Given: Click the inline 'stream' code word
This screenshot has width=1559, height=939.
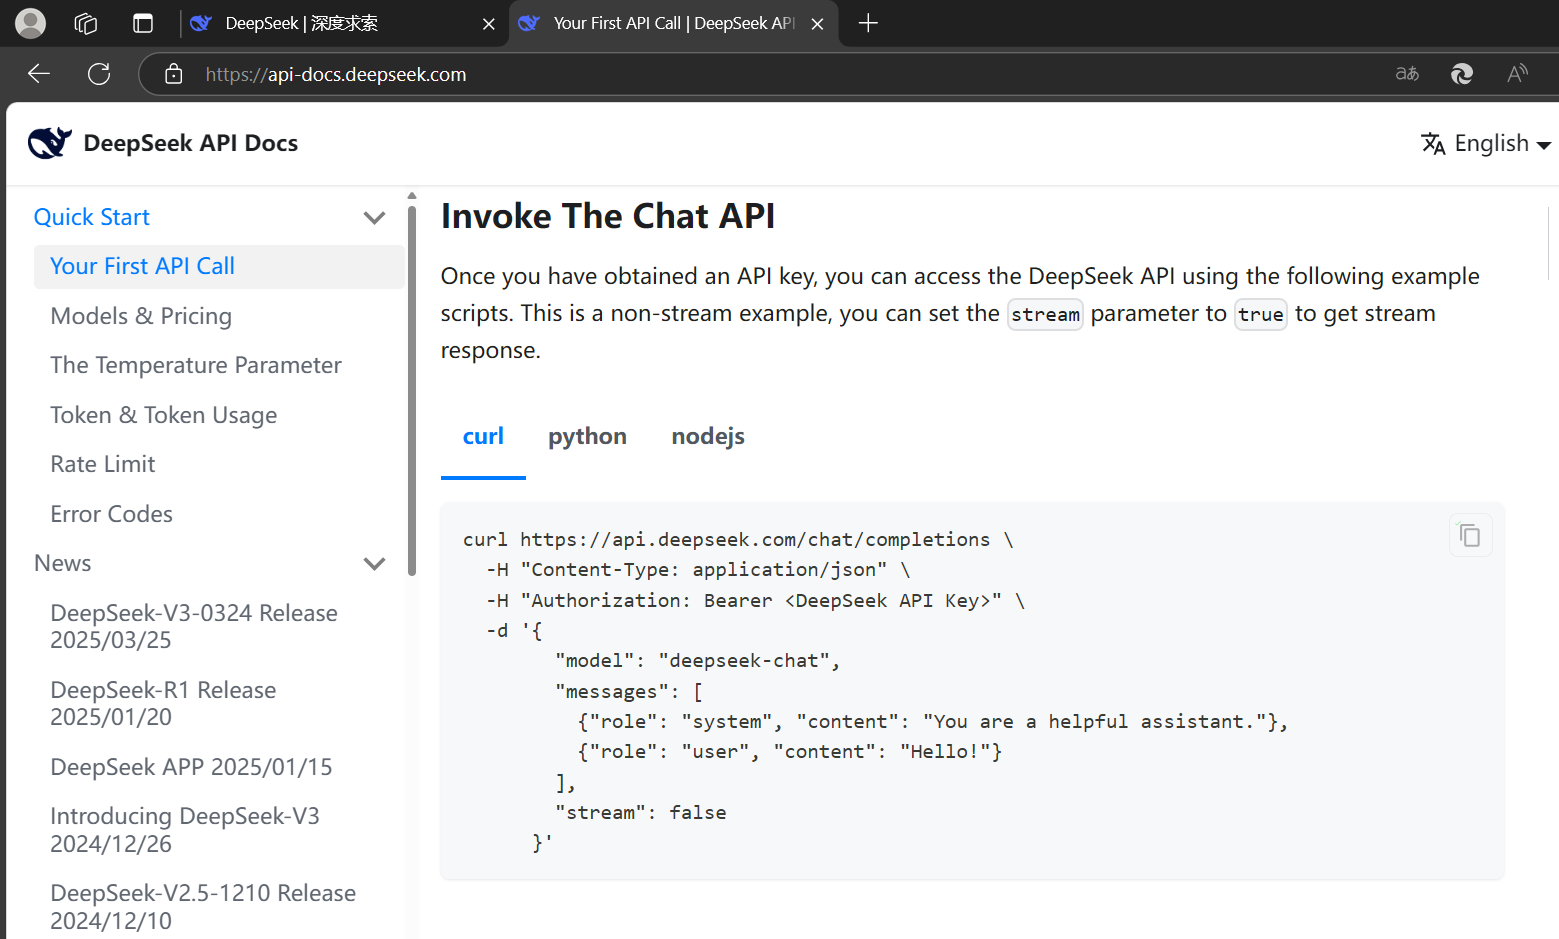Looking at the screenshot, I should pos(1045,314).
